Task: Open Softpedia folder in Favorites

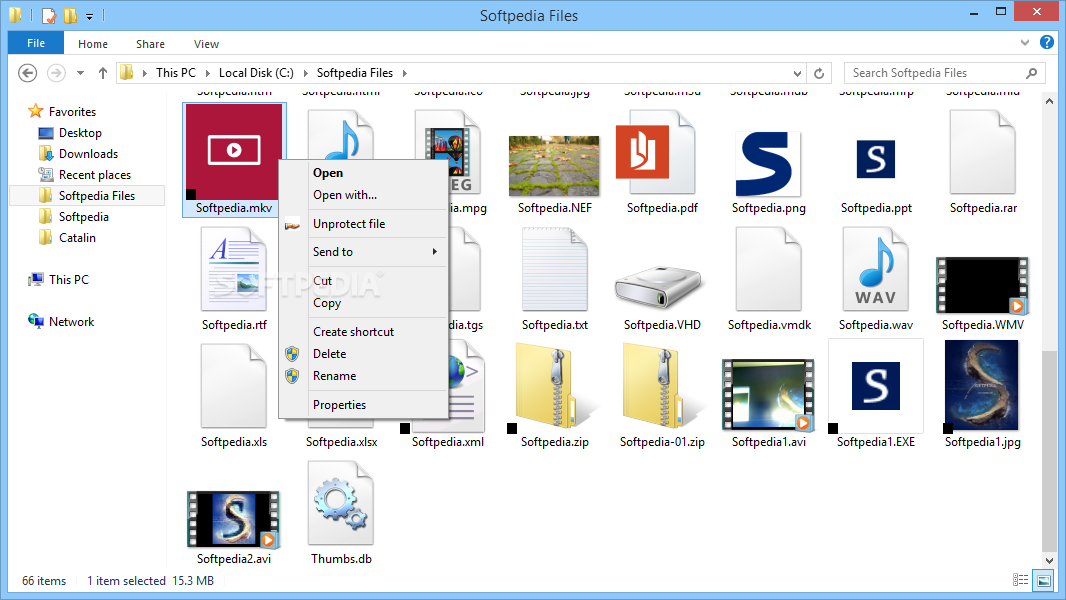Action: tap(84, 217)
